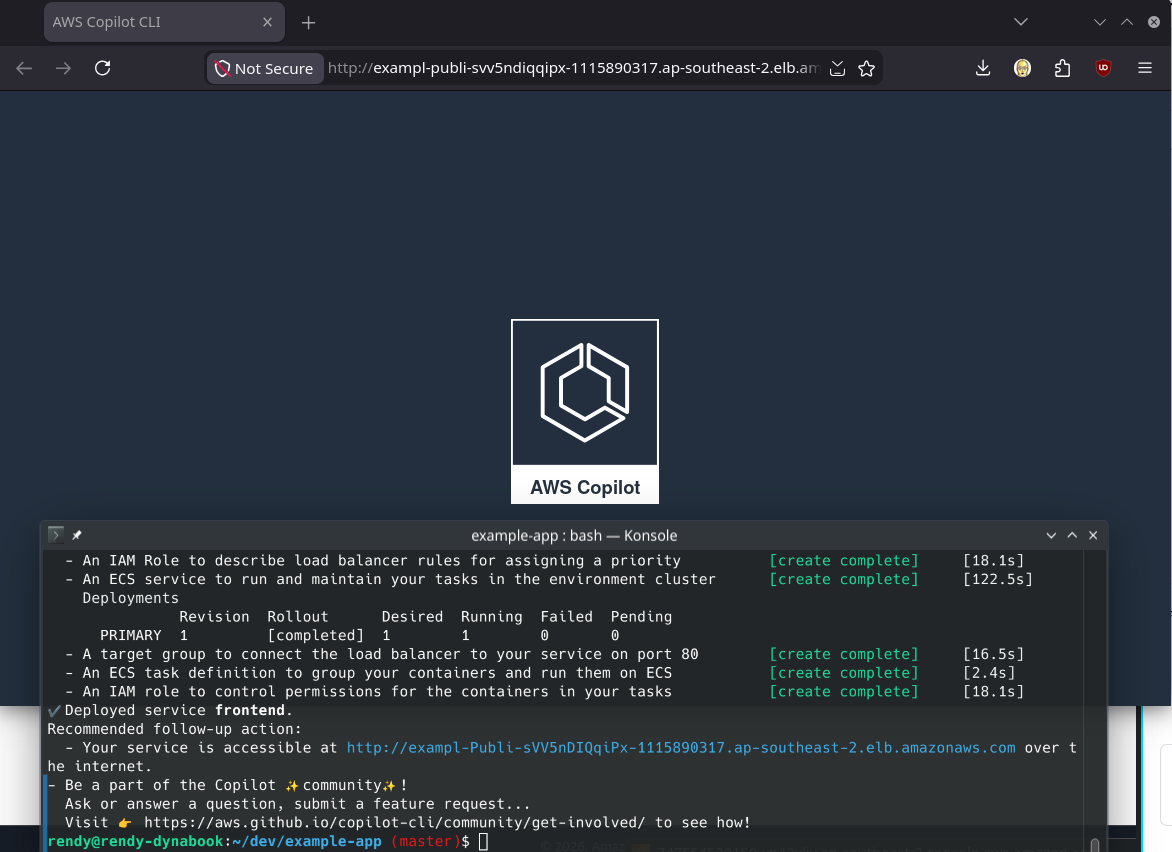Screen dimensions: 1172x852
Task: Select the AWS Copilot CLI tab
Action: pyautogui.click(x=164, y=22)
